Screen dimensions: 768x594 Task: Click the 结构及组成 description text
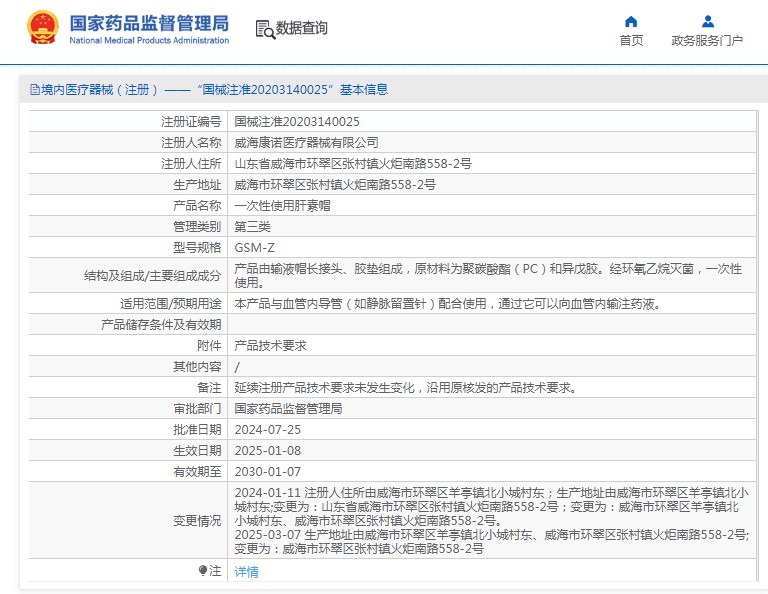(x=488, y=275)
